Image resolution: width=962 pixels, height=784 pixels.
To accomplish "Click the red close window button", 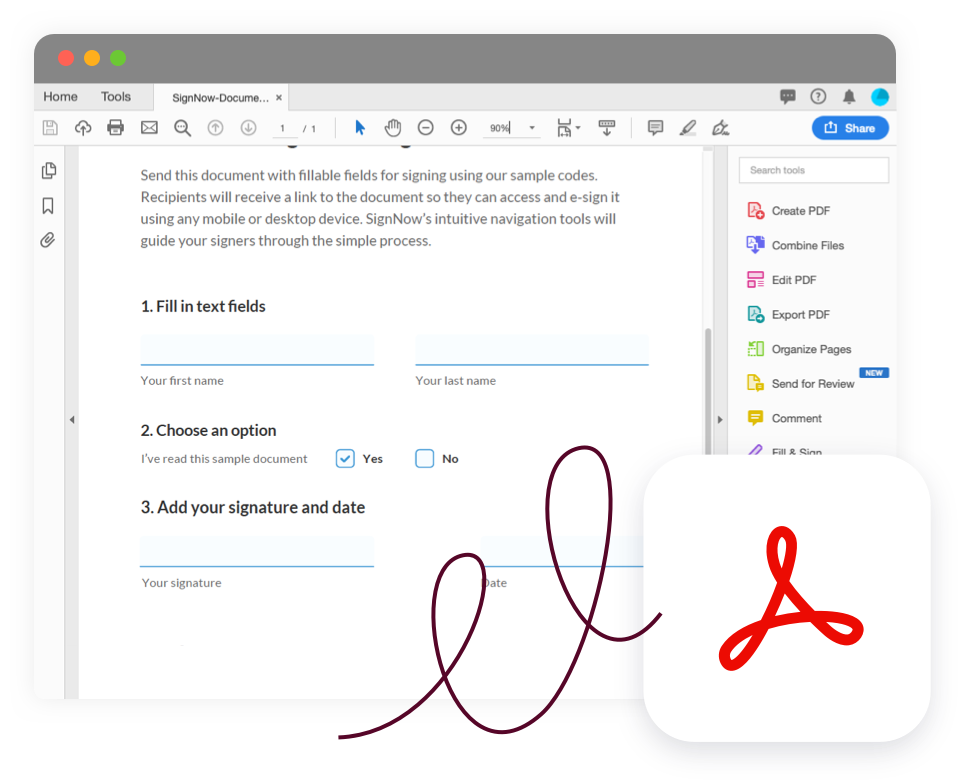I will [x=66, y=58].
